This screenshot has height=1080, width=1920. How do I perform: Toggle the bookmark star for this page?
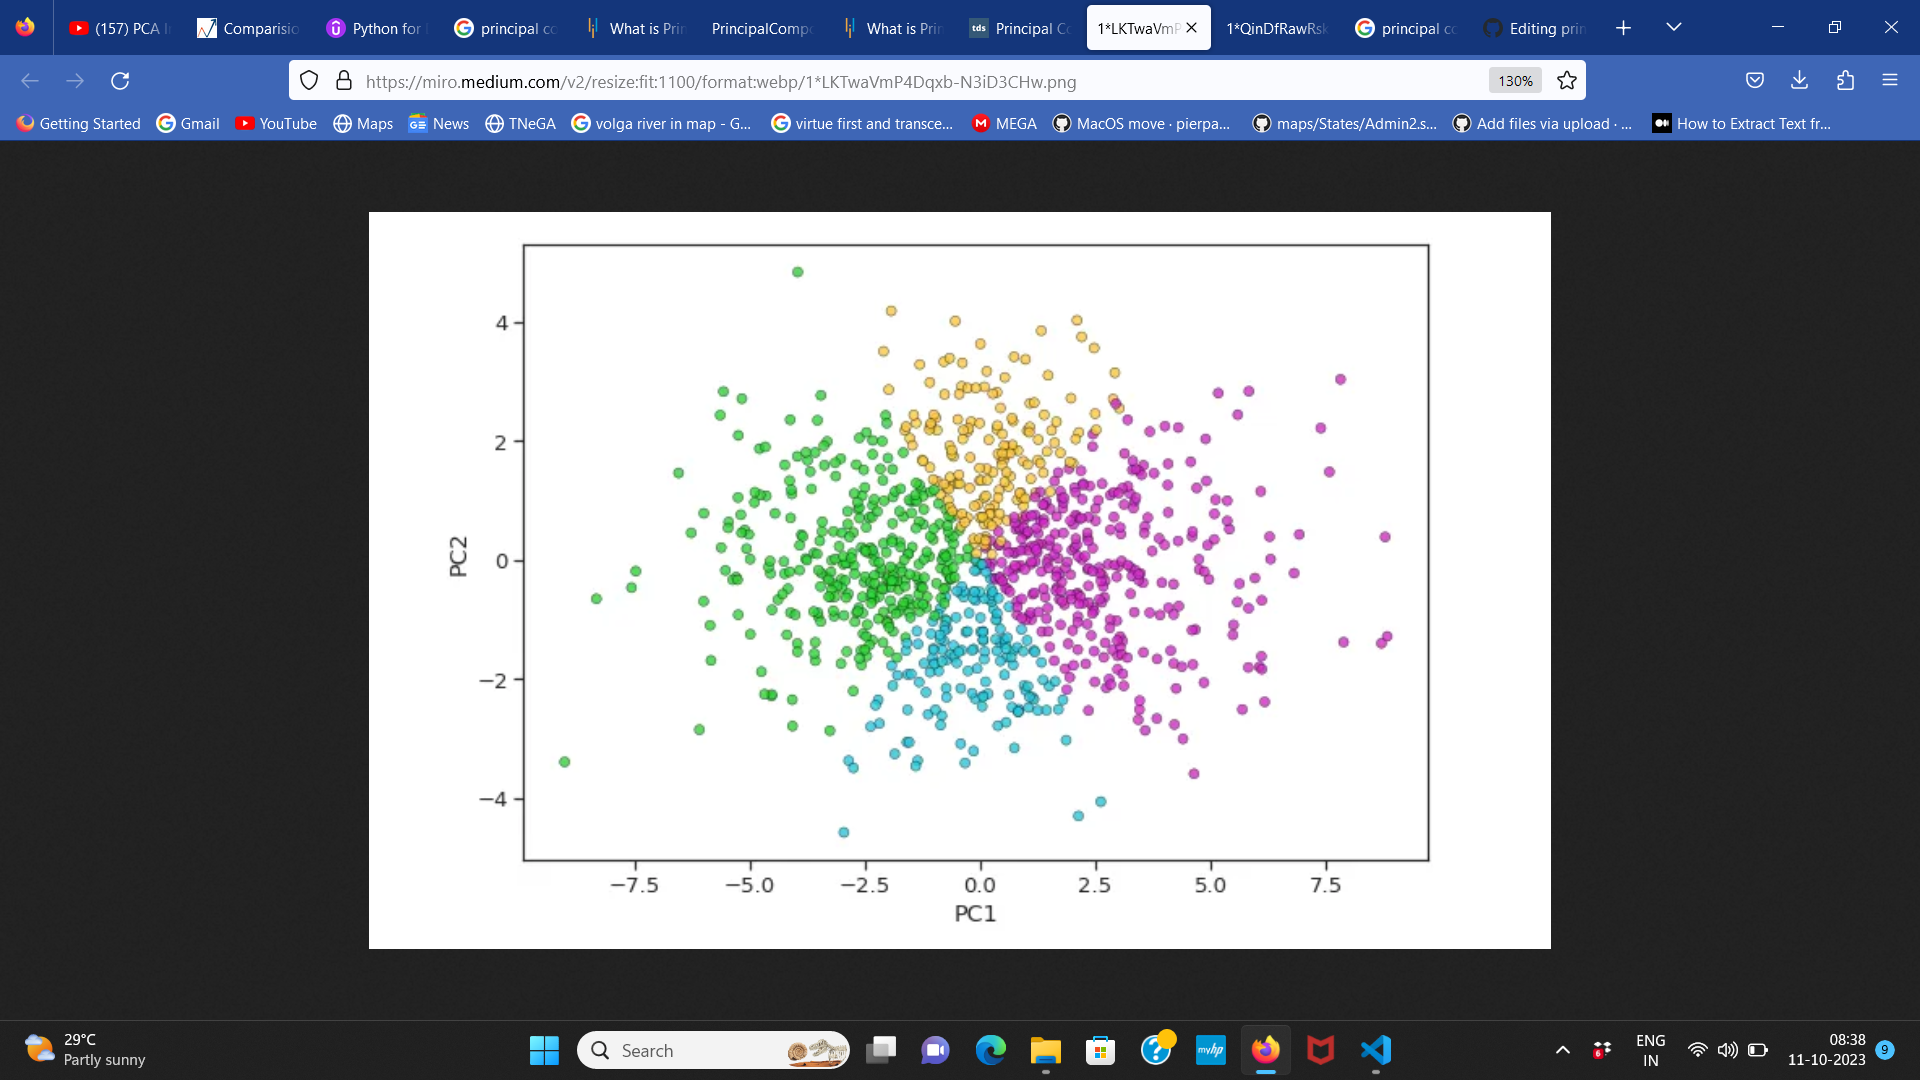pos(1567,80)
